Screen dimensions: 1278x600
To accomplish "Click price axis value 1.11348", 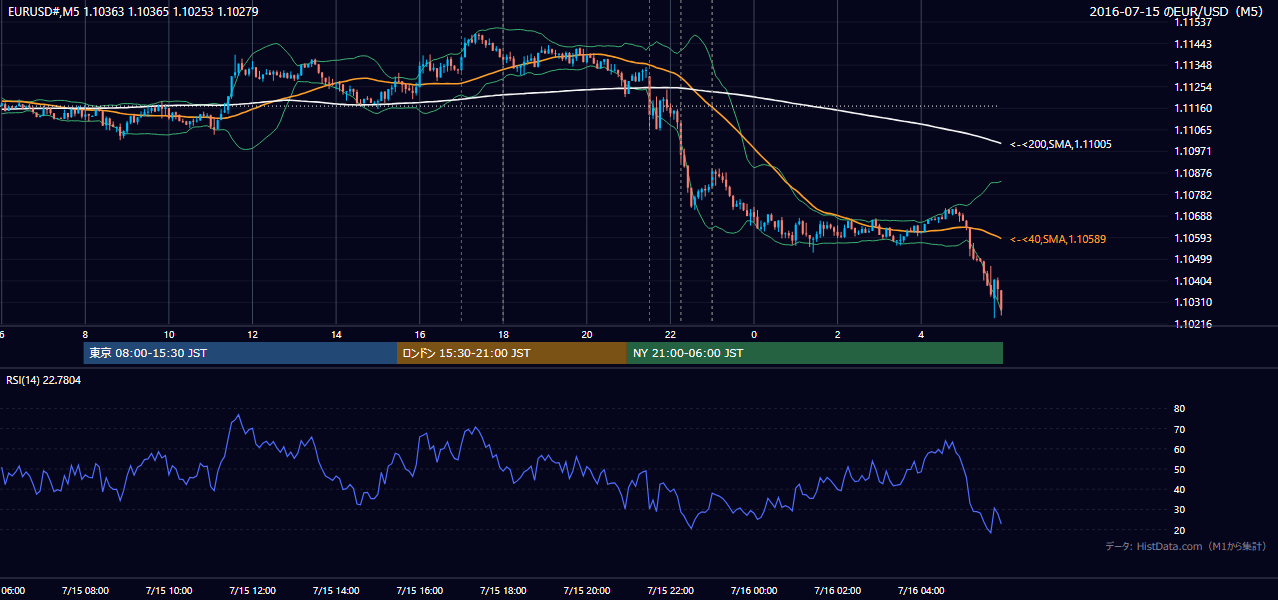I will [1192, 65].
